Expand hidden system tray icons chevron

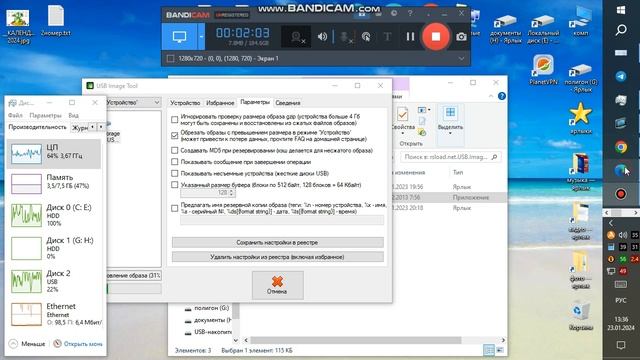[611, 223]
